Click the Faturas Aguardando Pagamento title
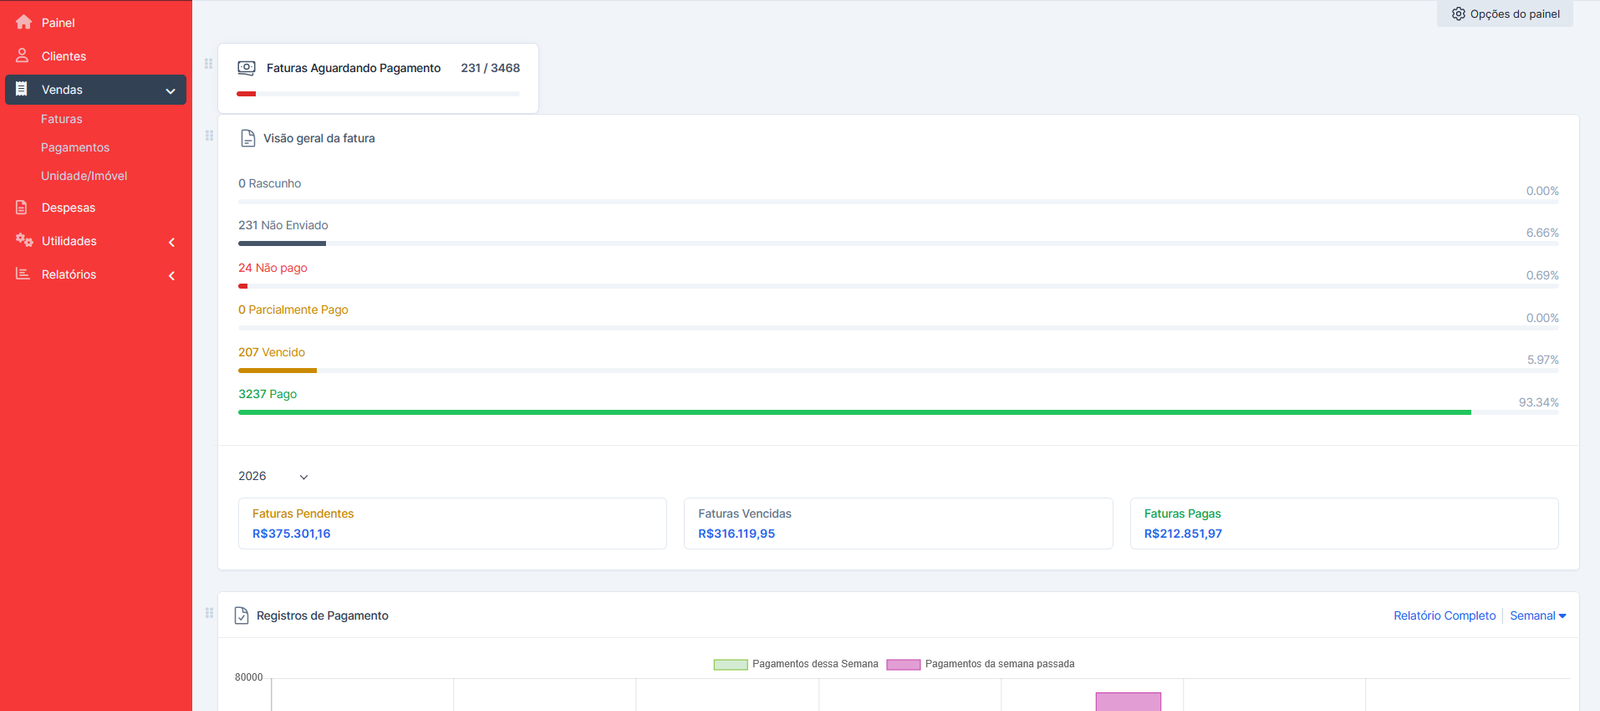The image size is (1600, 711). [x=353, y=68]
